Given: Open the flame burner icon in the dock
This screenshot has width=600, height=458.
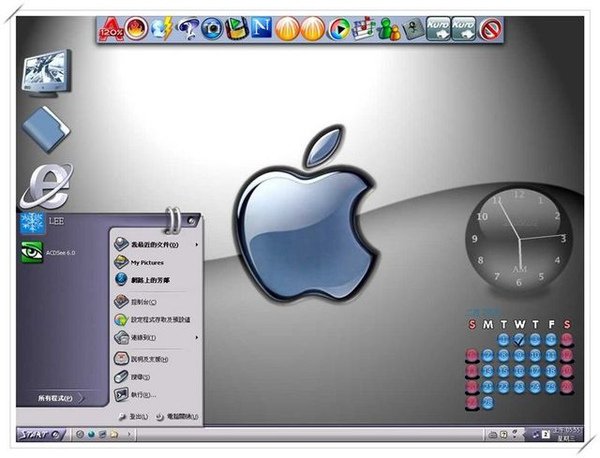Looking at the screenshot, I should (x=136, y=28).
